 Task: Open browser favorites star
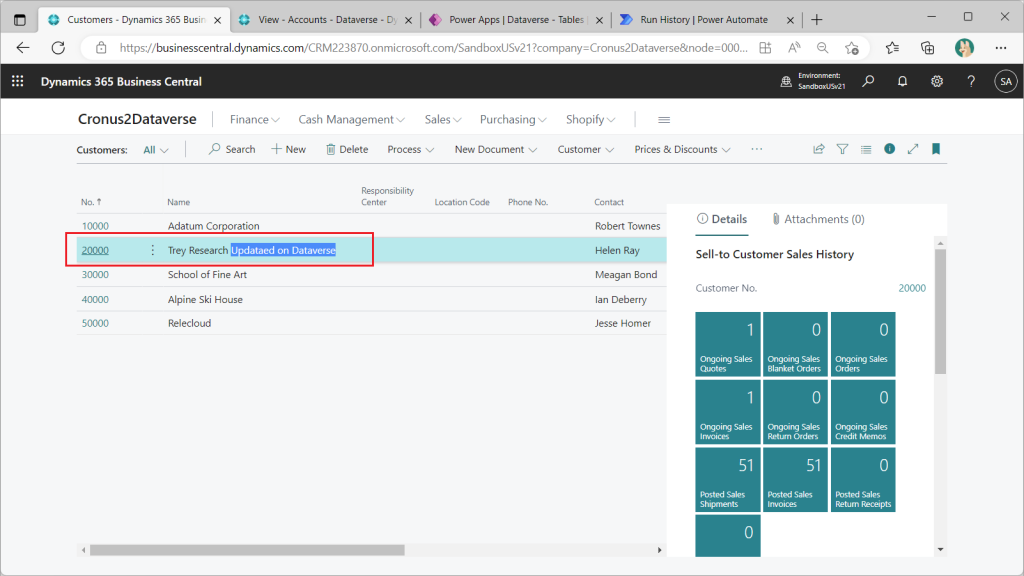tap(893, 48)
